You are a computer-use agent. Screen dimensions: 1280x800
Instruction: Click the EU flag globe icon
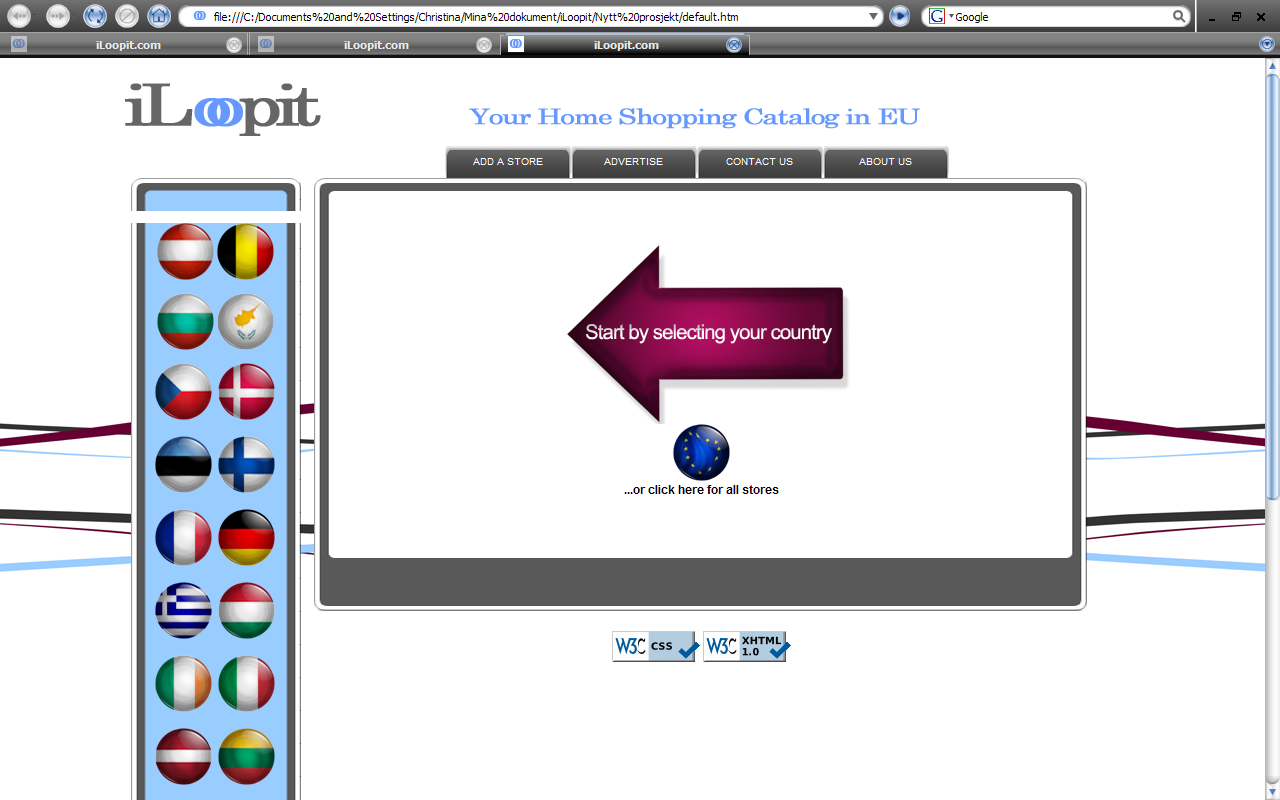(701, 453)
